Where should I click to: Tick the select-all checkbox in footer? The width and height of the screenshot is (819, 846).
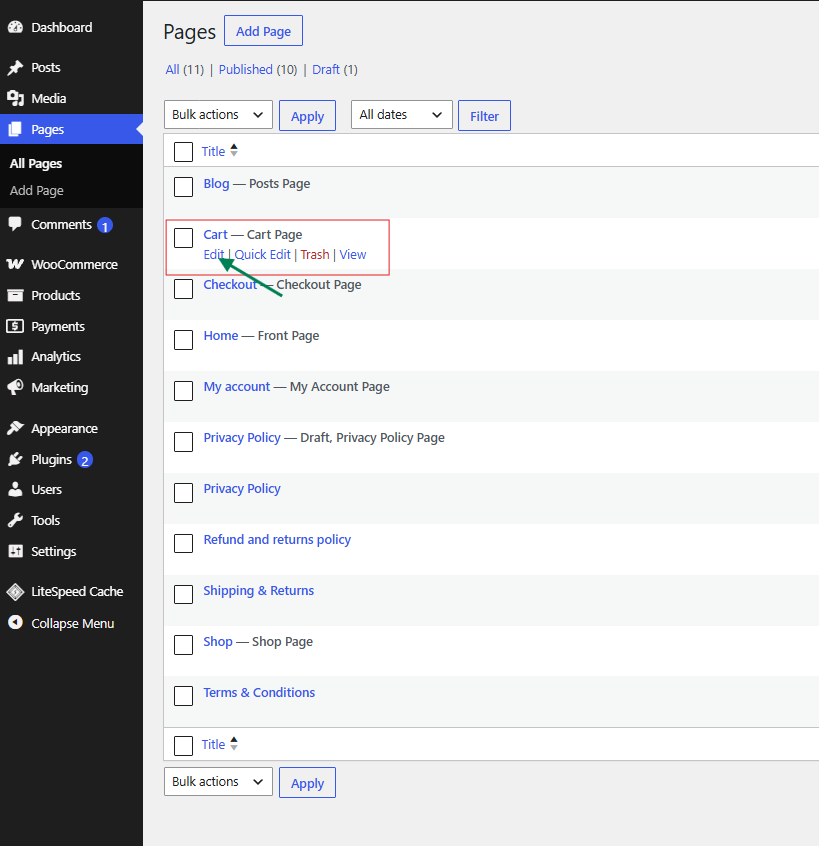click(x=183, y=746)
